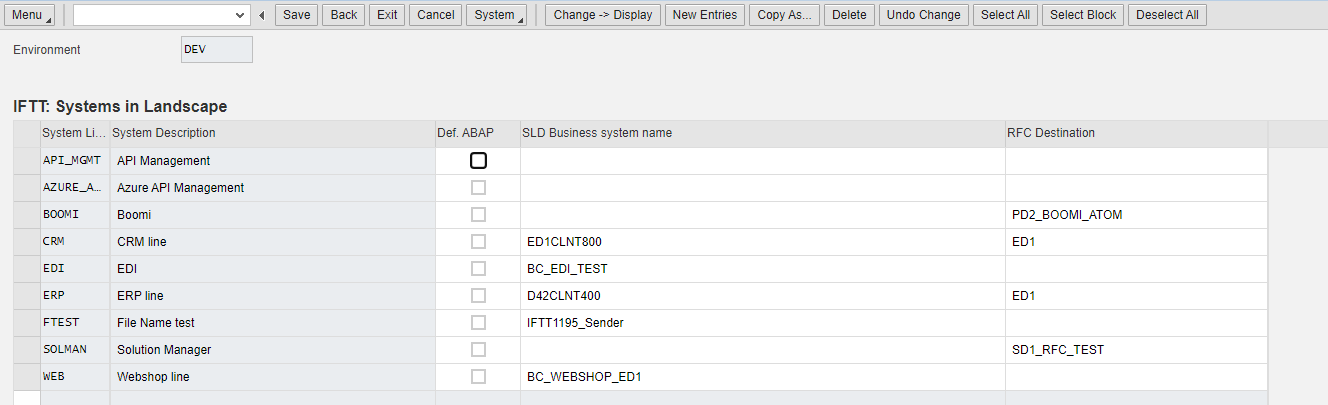Click the small left arrow beside command field
The height and width of the screenshot is (405, 1328).
262,15
